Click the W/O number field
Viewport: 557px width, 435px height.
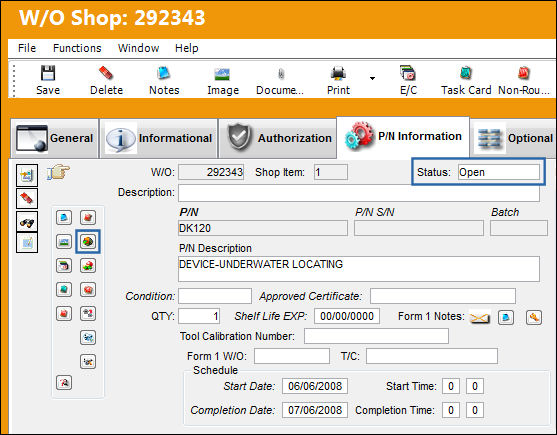pos(211,172)
